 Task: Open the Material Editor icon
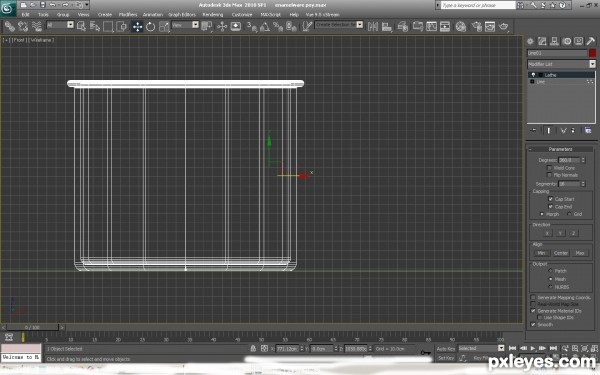[461, 26]
